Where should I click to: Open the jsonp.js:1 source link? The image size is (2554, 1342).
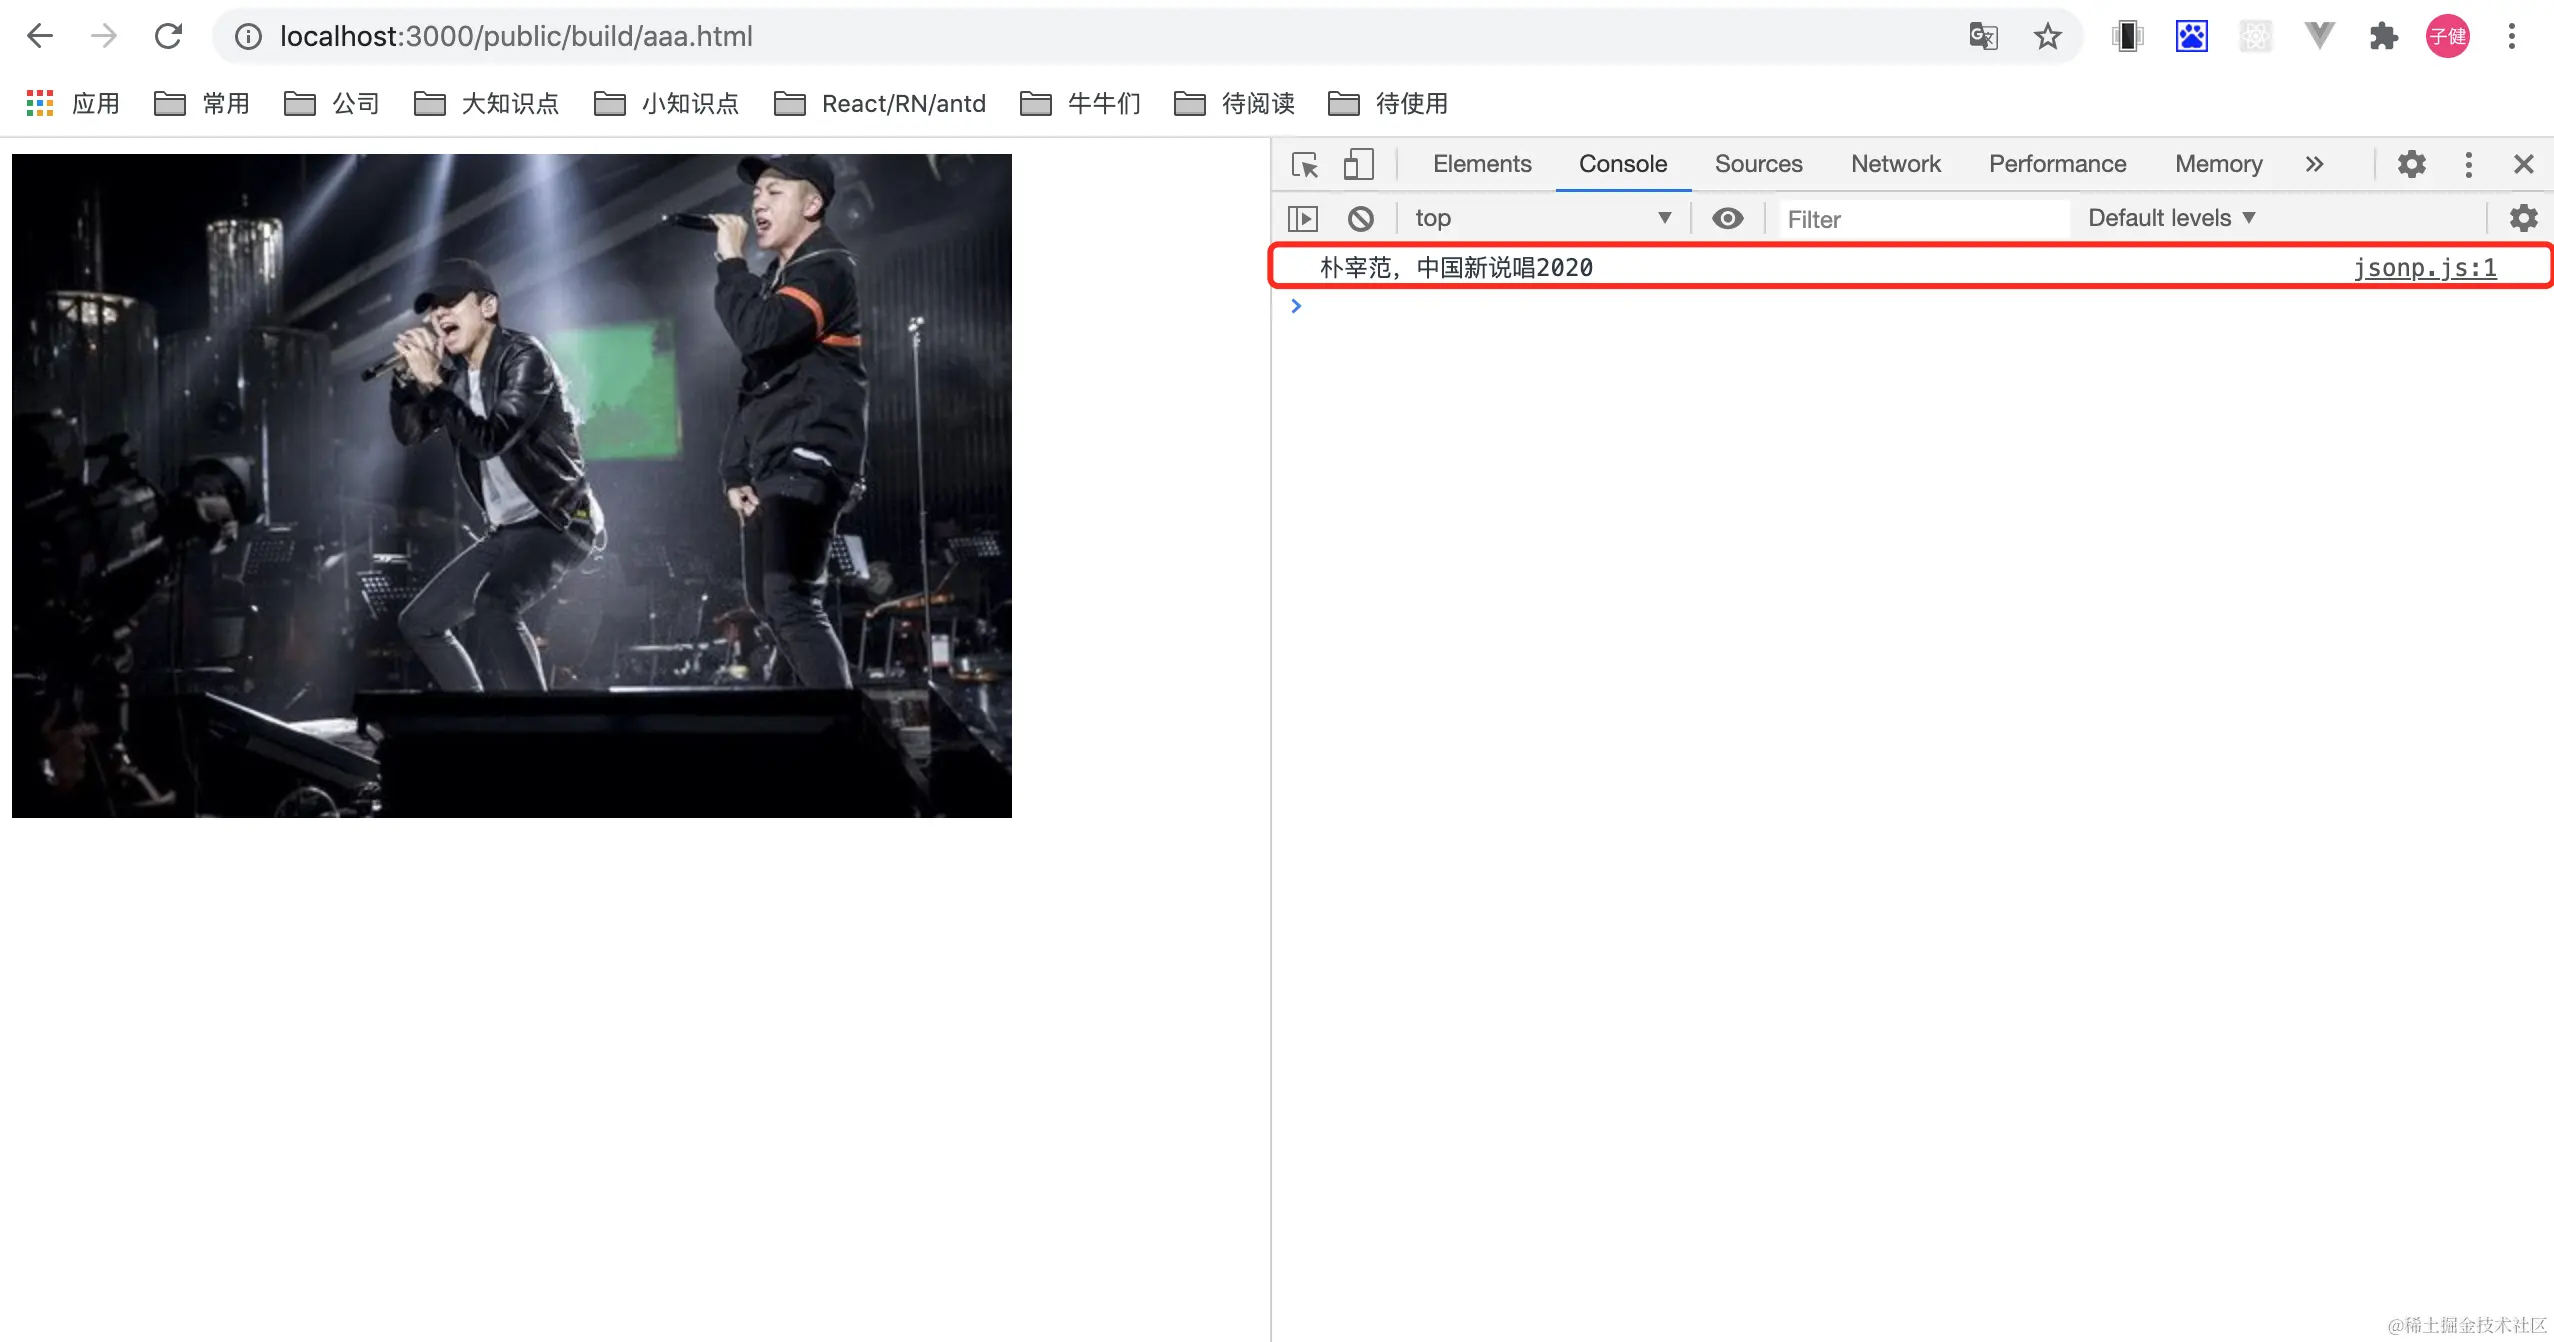[x=2424, y=268]
